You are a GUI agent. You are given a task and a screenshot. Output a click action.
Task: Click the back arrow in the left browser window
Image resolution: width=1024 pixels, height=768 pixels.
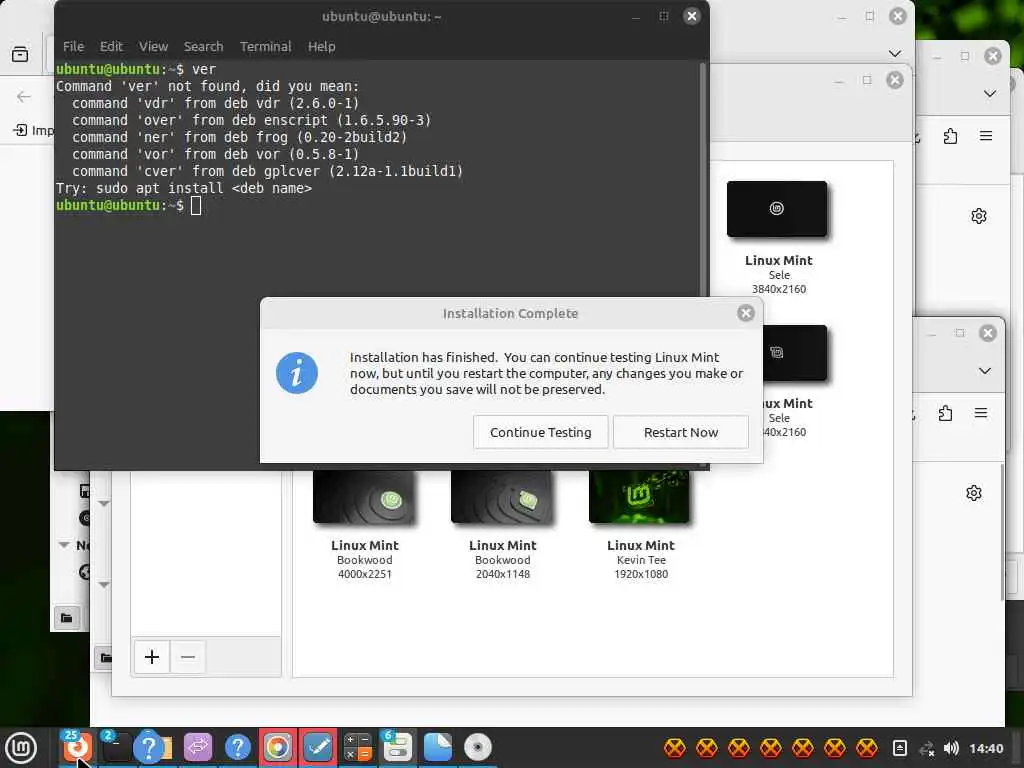24,97
